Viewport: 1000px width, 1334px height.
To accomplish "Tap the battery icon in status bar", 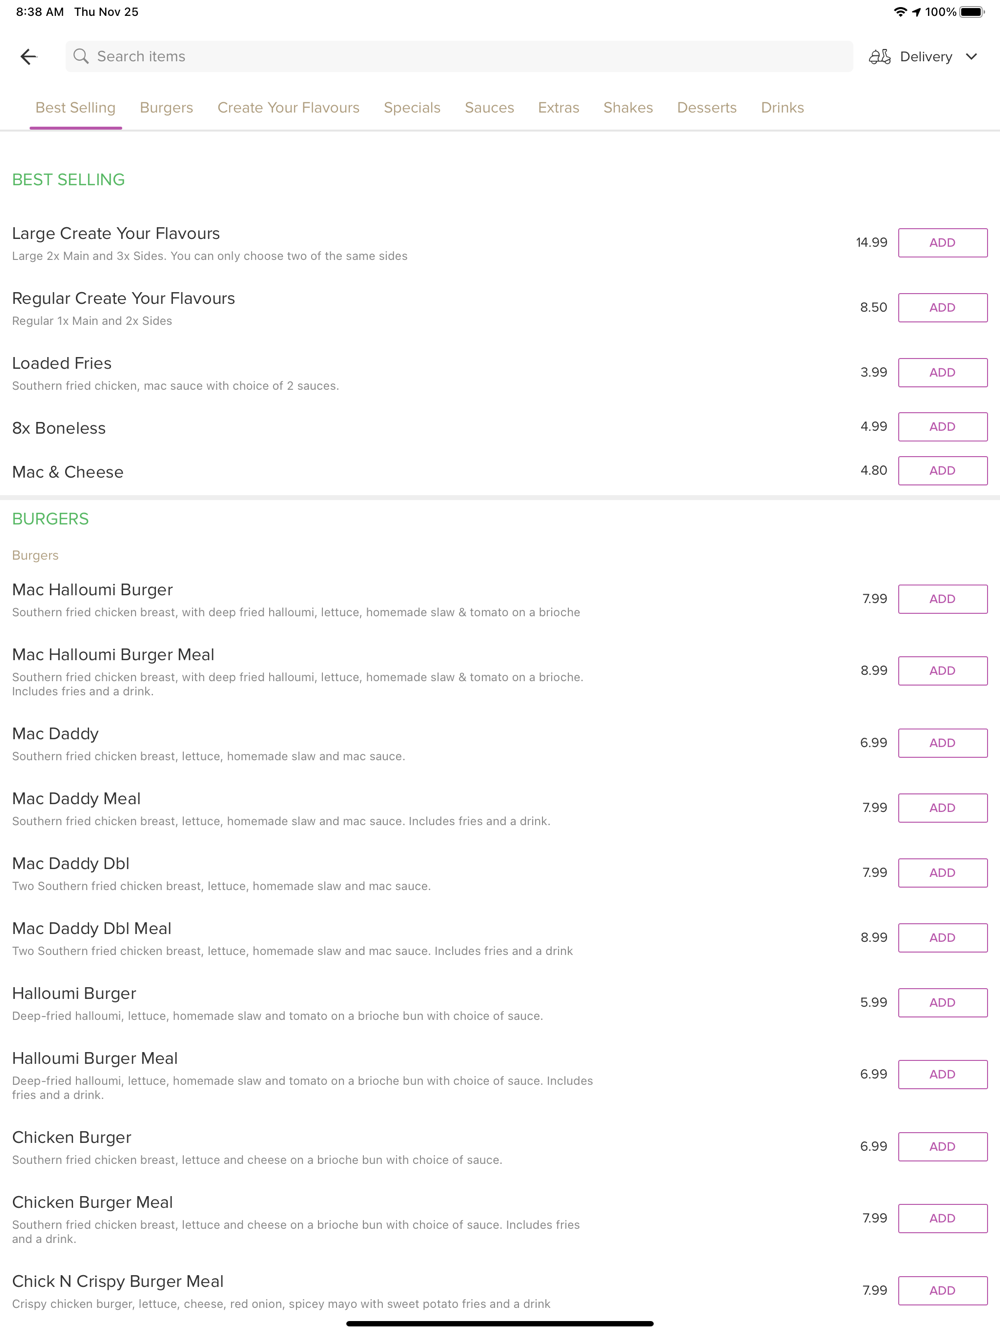I will (972, 12).
